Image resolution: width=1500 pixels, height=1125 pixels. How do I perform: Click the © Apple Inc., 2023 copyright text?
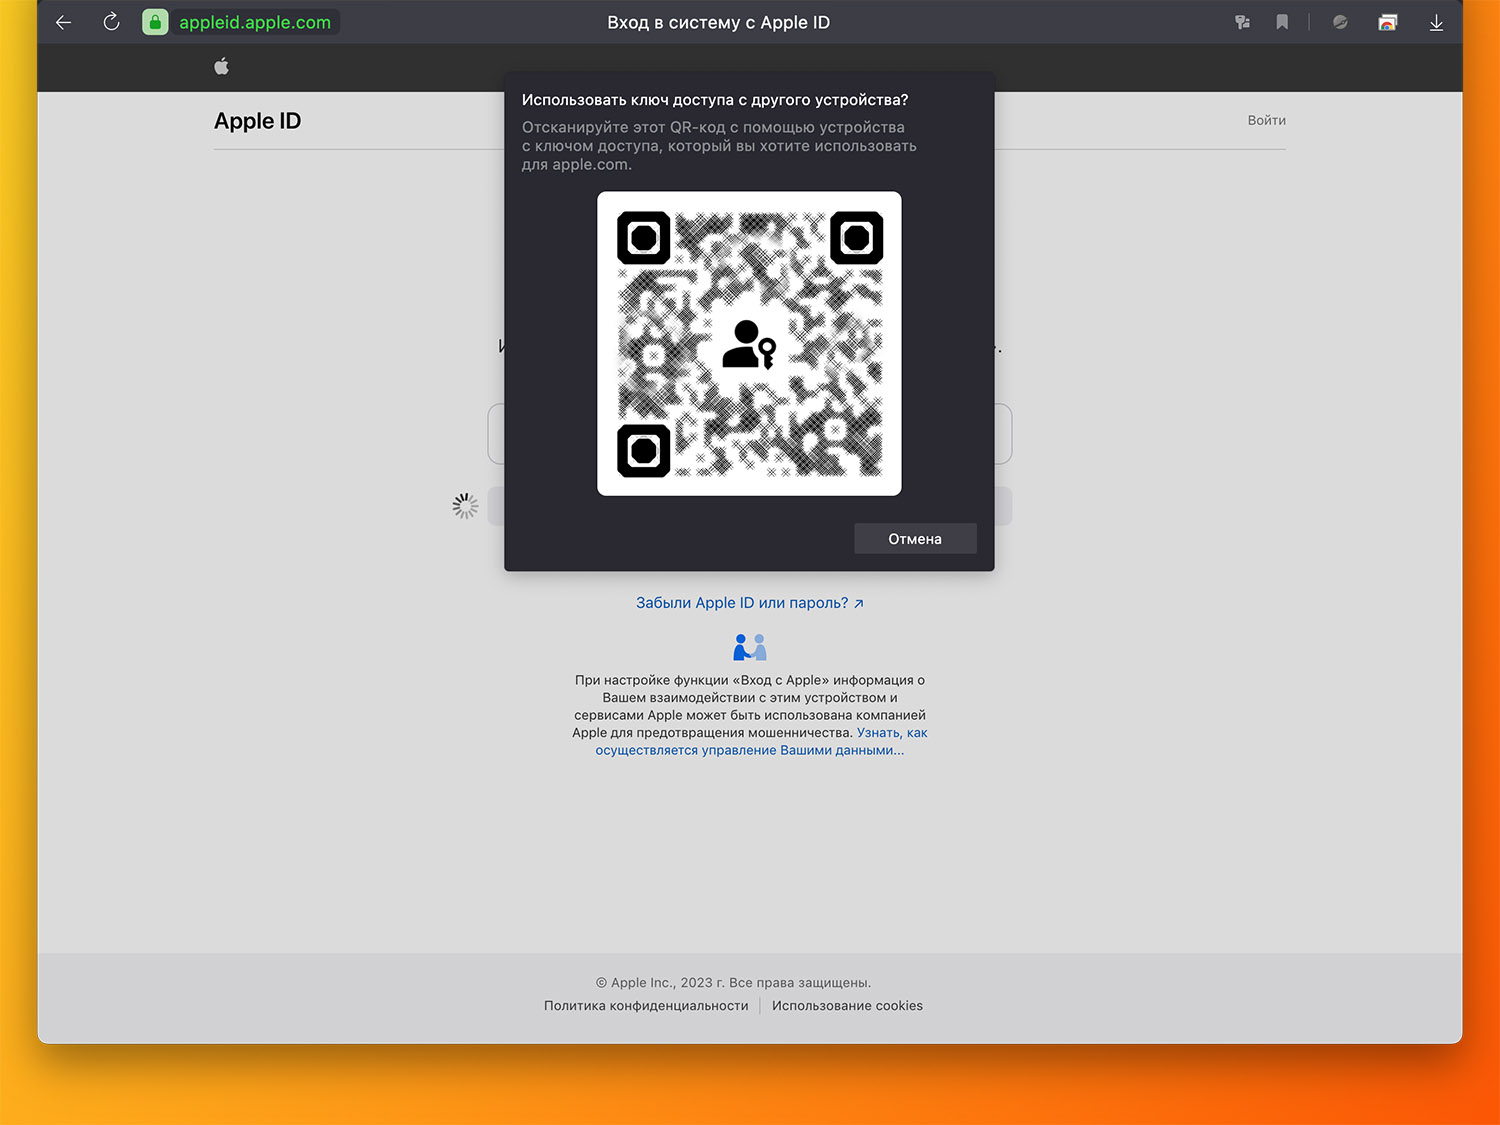pyautogui.click(x=733, y=983)
